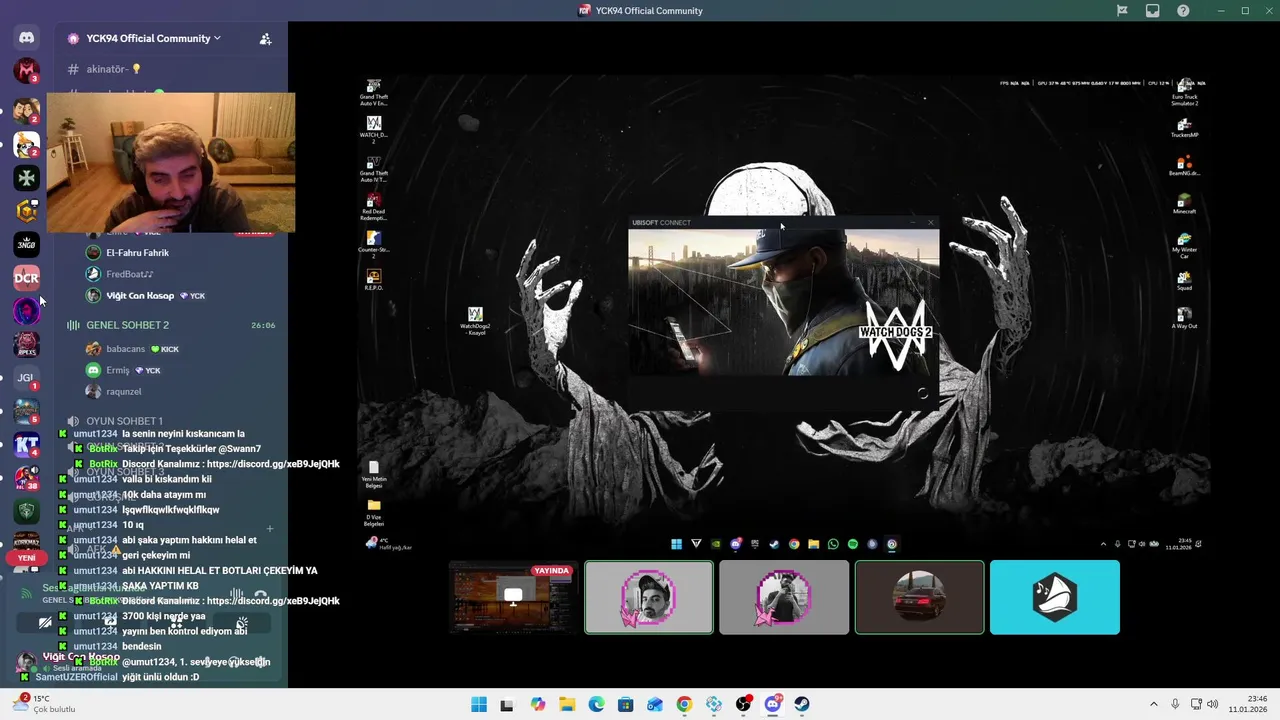Open the red M server icon
Screen dimensions: 1280x720
[26, 71]
